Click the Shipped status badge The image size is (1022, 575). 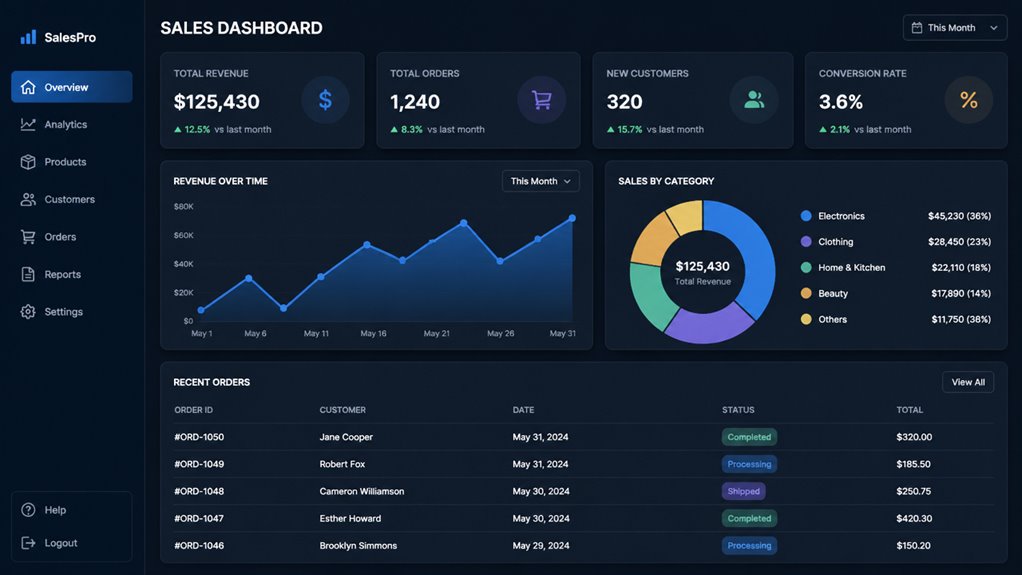coord(744,492)
